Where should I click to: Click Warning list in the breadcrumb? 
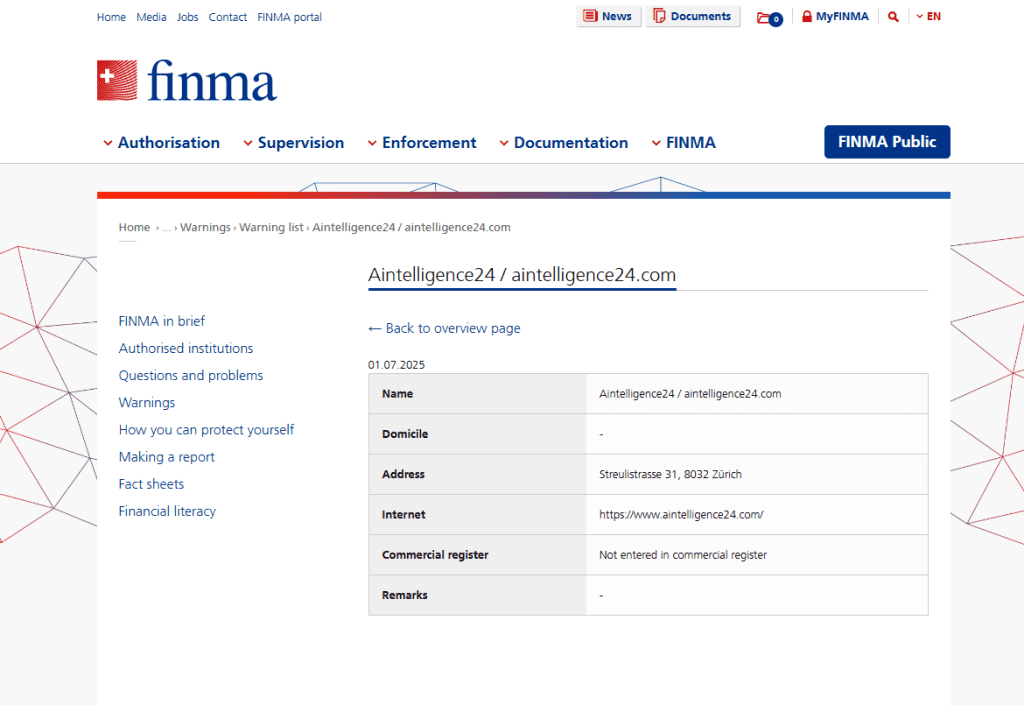[271, 227]
